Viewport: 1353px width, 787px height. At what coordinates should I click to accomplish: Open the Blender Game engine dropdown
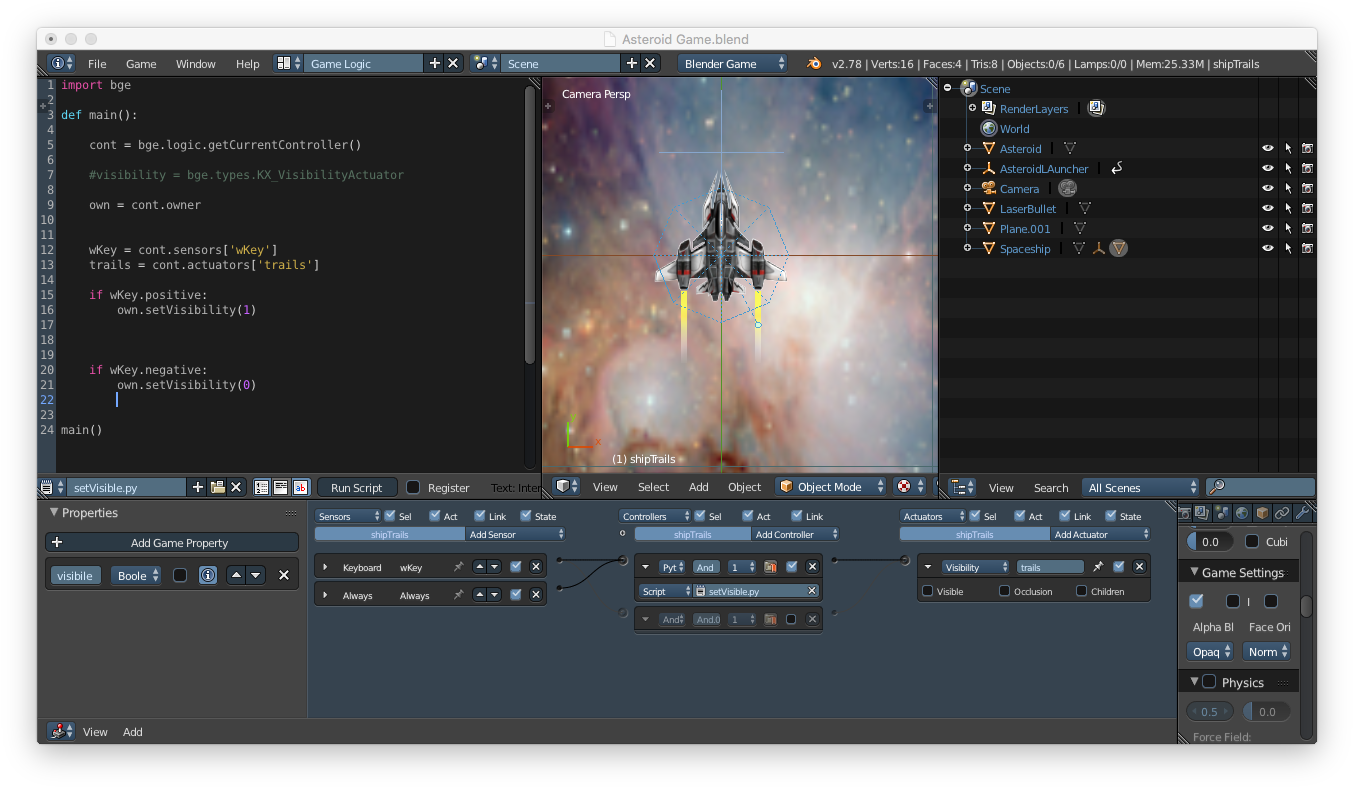[731, 63]
